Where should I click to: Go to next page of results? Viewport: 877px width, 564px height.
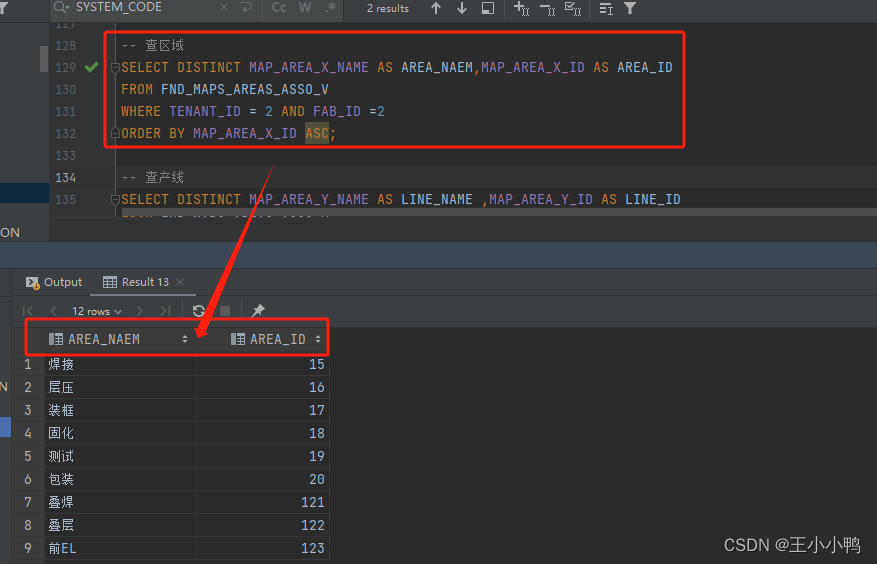(x=140, y=311)
